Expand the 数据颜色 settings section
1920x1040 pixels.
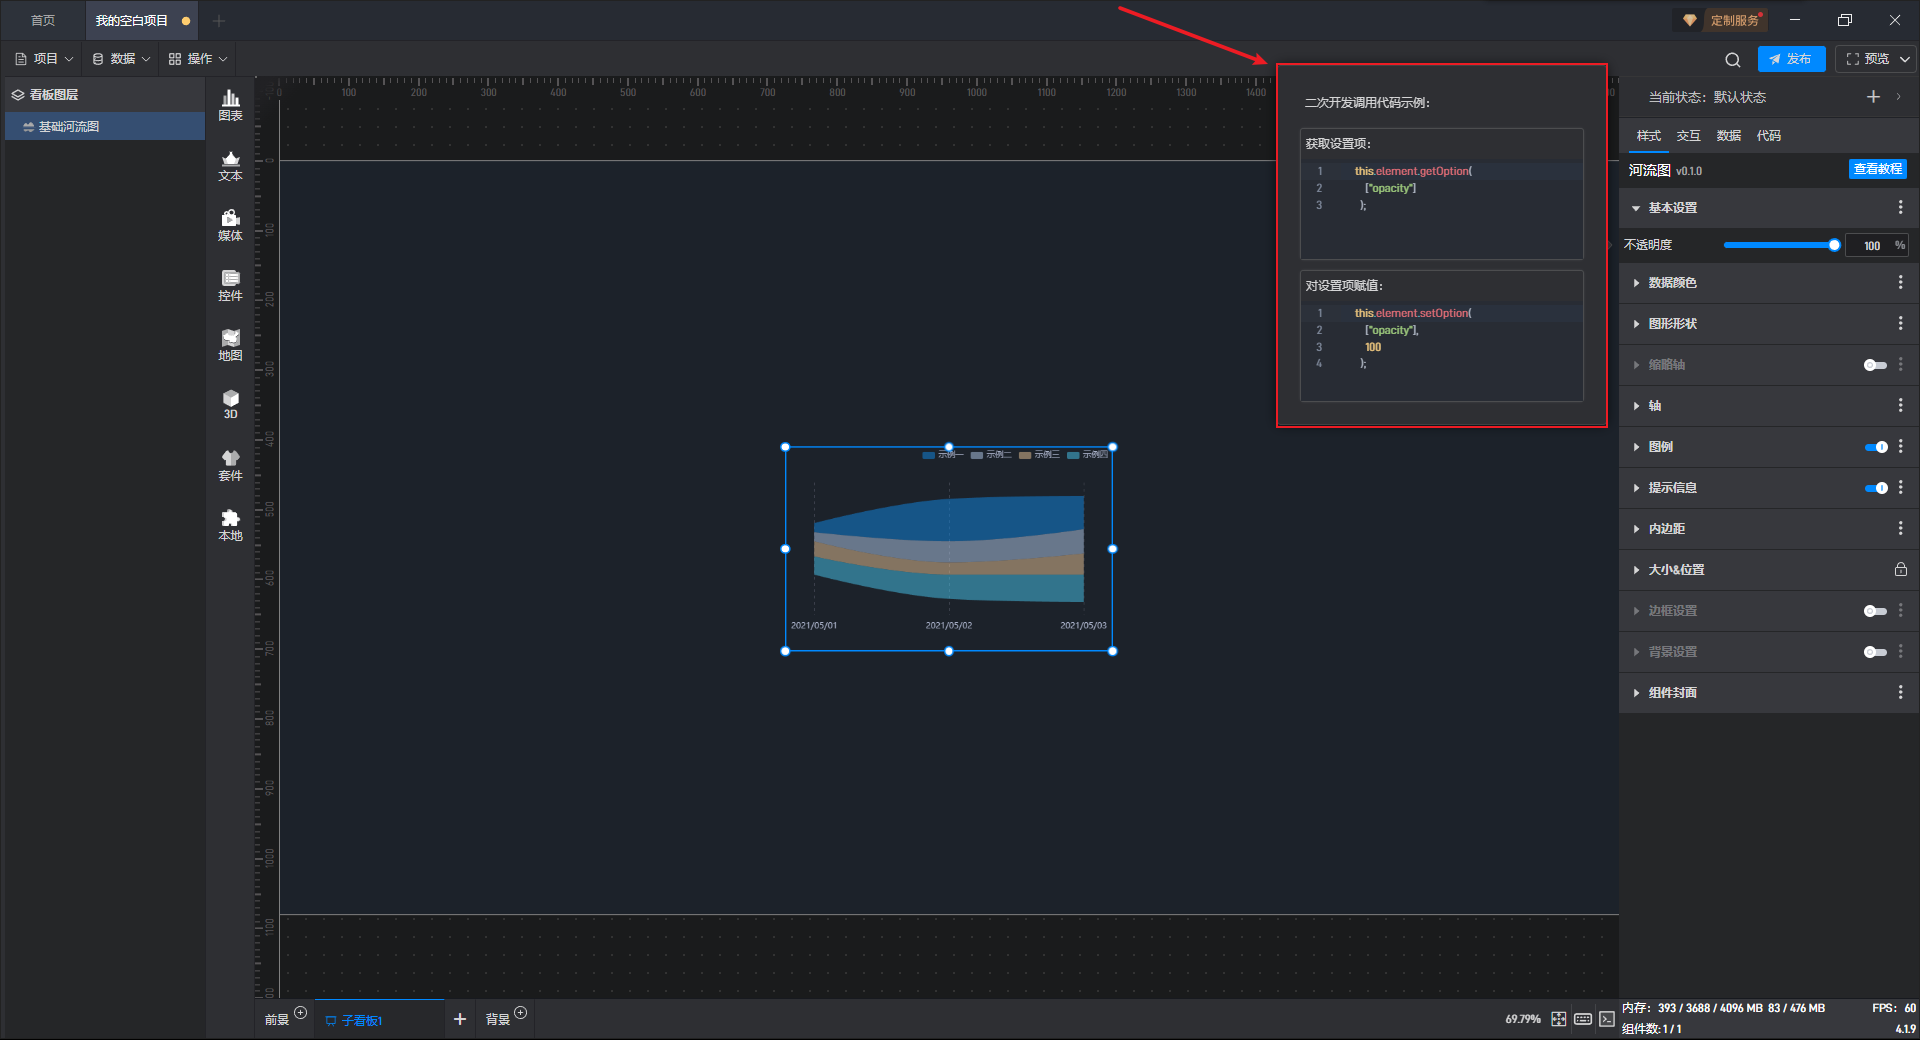(x=1672, y=283)
